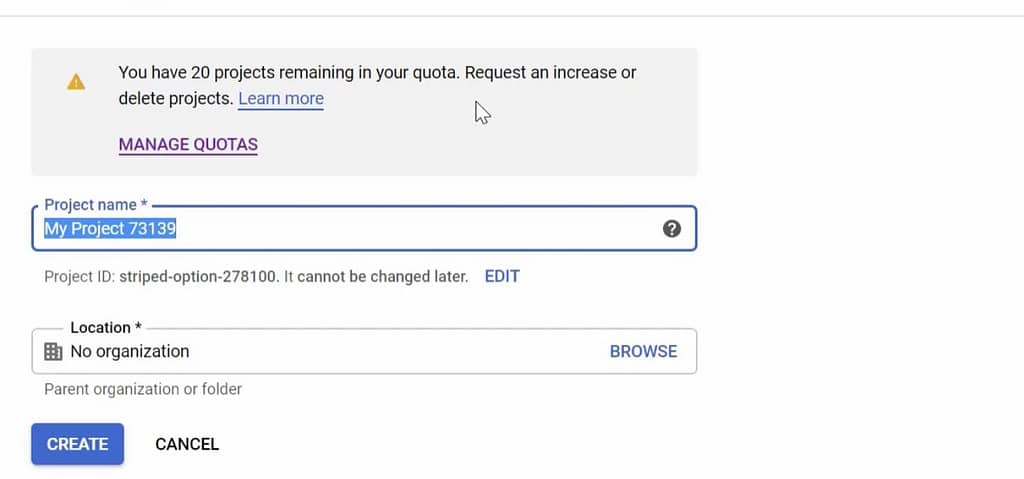Click It cannot be changed later text
1024x479 pixels.
pos(376,276)
